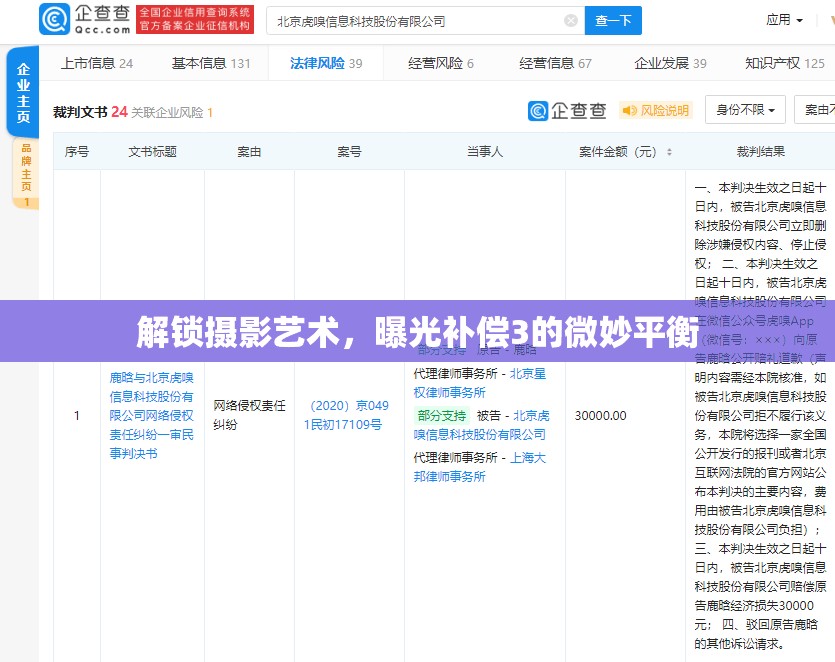Click the 案号 column header
The height and width of the screenshot is (662, 835).
(x=349, y=152)
